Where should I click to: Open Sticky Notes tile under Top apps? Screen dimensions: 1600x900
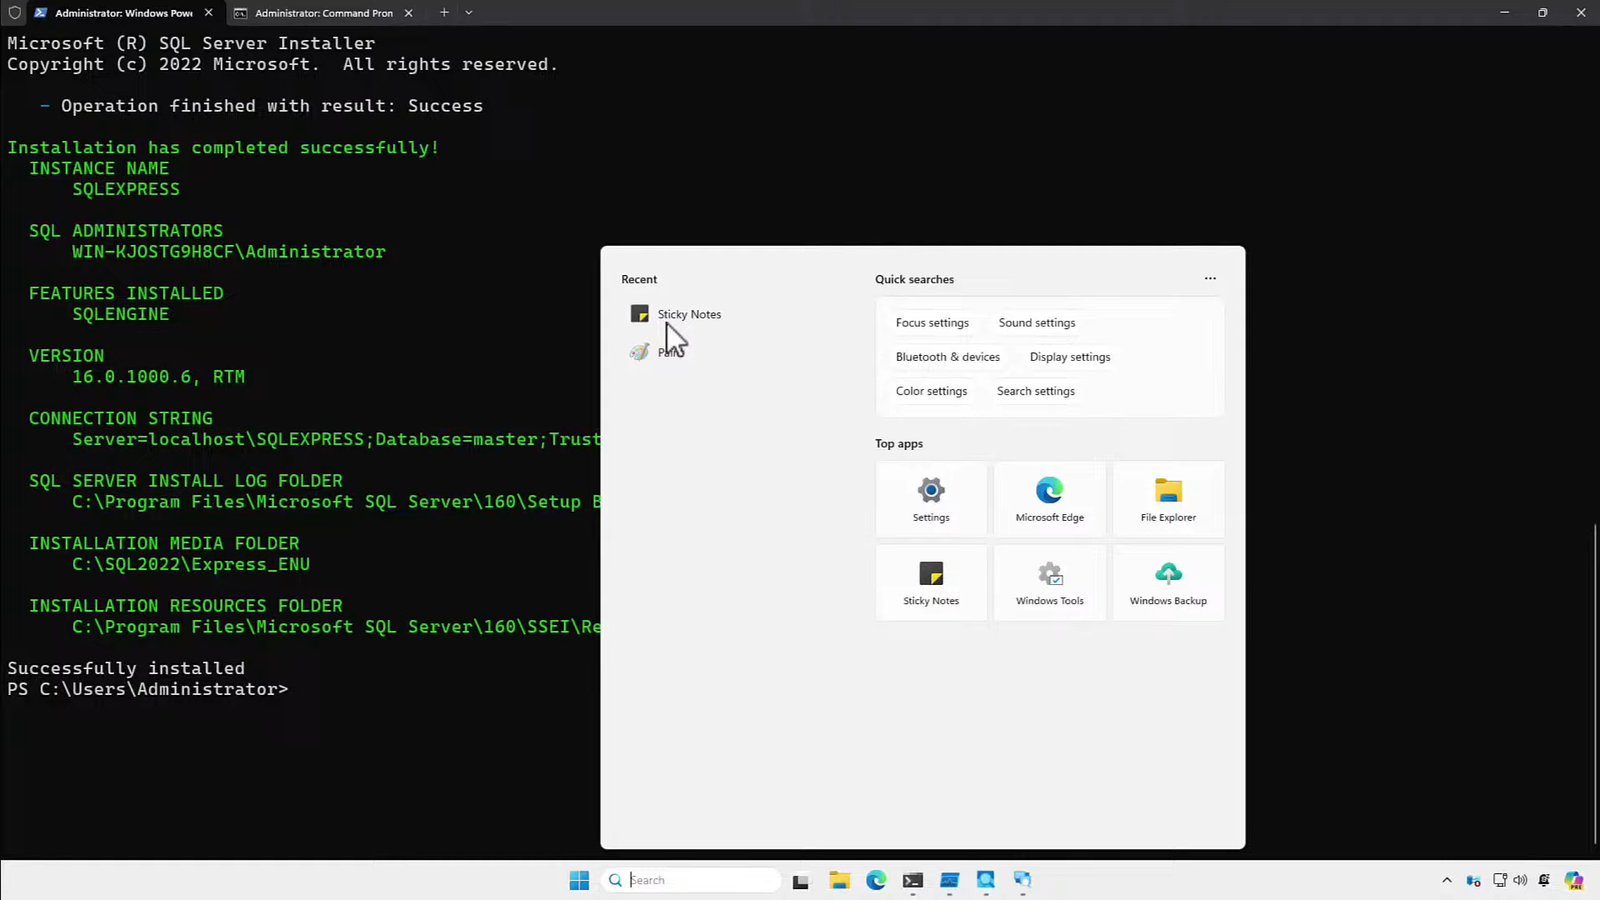pos(930,582)
